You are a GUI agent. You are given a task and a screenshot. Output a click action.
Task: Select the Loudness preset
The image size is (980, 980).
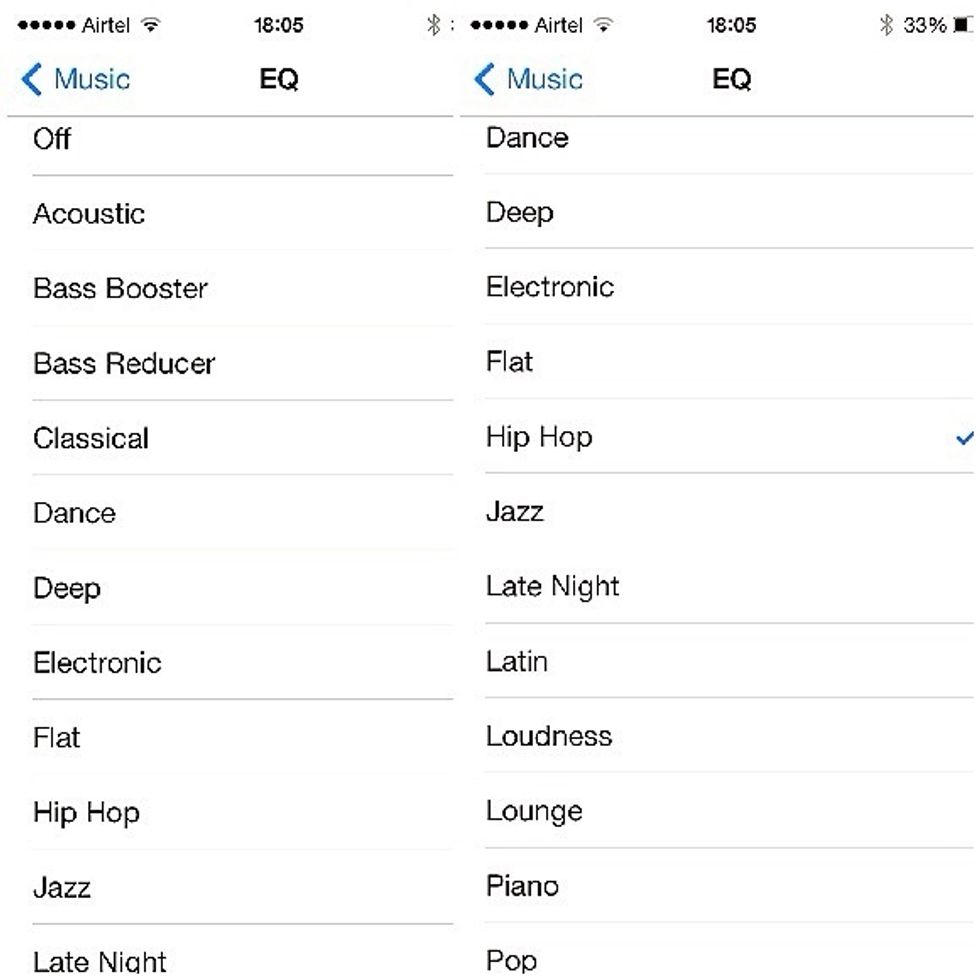[x=549, y=736]
